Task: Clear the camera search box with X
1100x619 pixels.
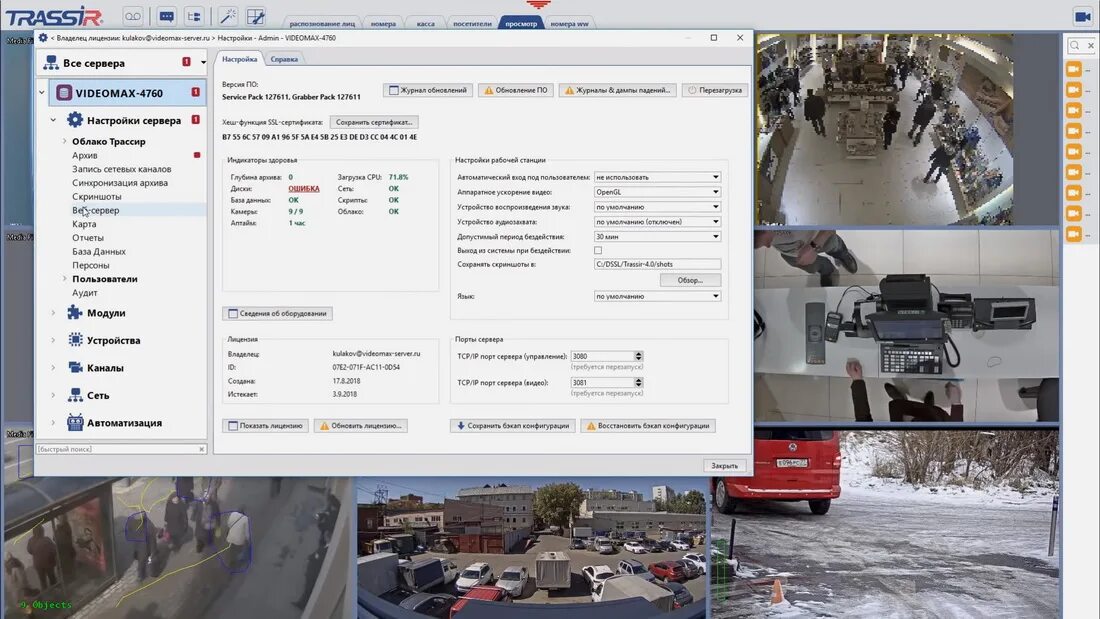Action: (x=1090, y=46)
